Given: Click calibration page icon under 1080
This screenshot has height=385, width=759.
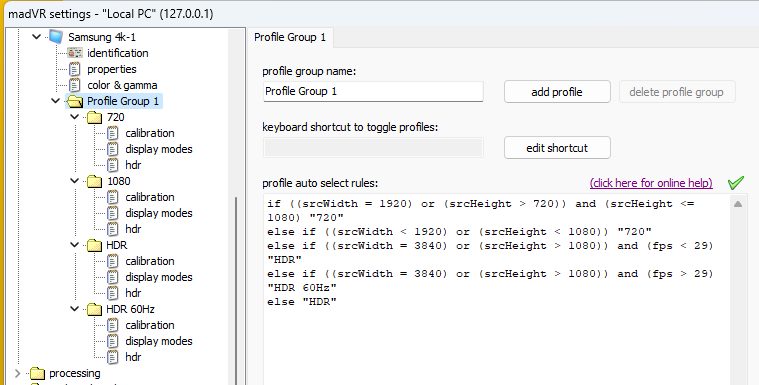Looking at the screenshot, I should (x=112, y=197).
